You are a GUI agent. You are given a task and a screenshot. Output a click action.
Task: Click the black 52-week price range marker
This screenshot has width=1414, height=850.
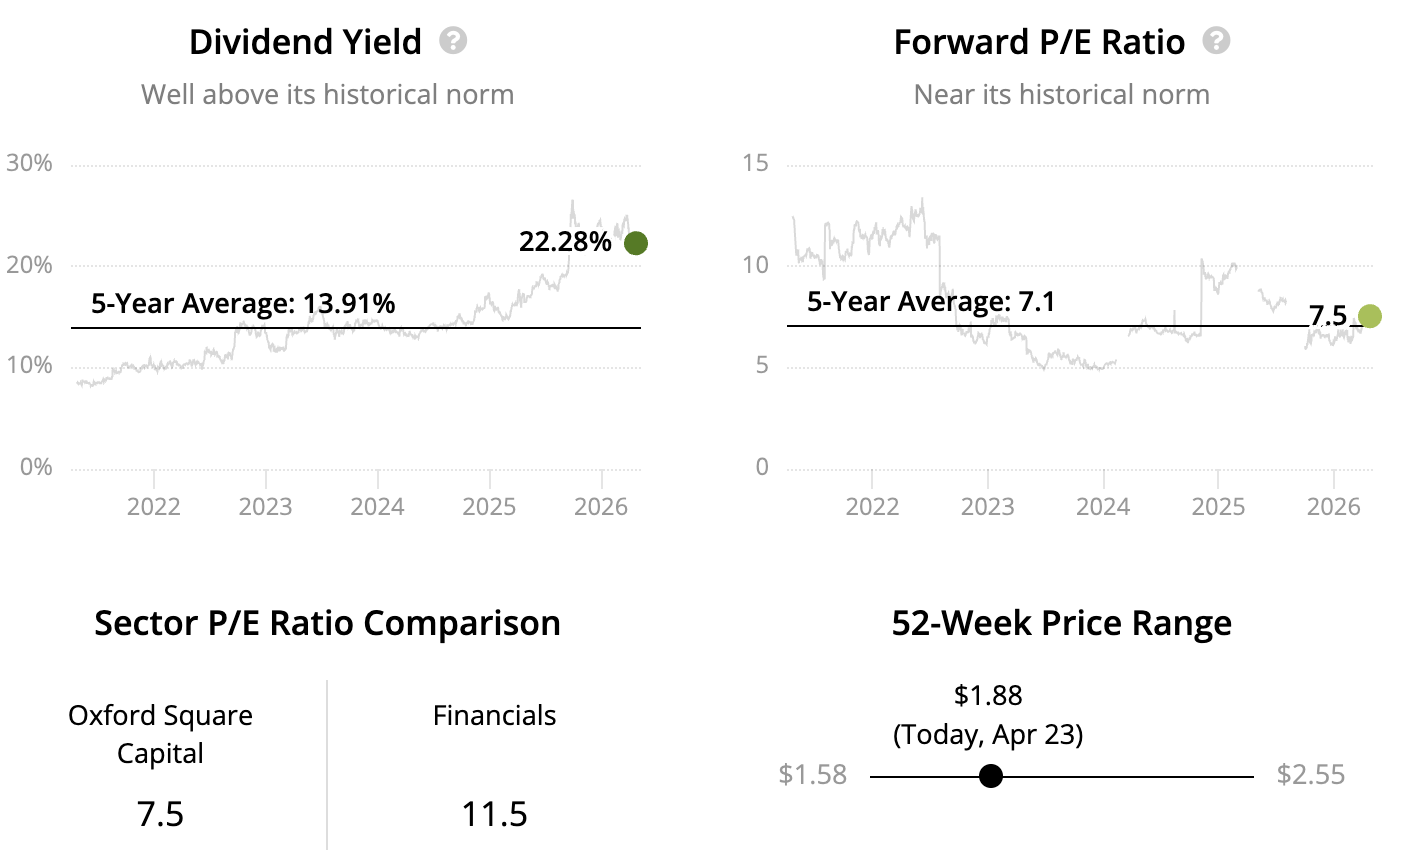pyautogui.click(x=990, y=776)
